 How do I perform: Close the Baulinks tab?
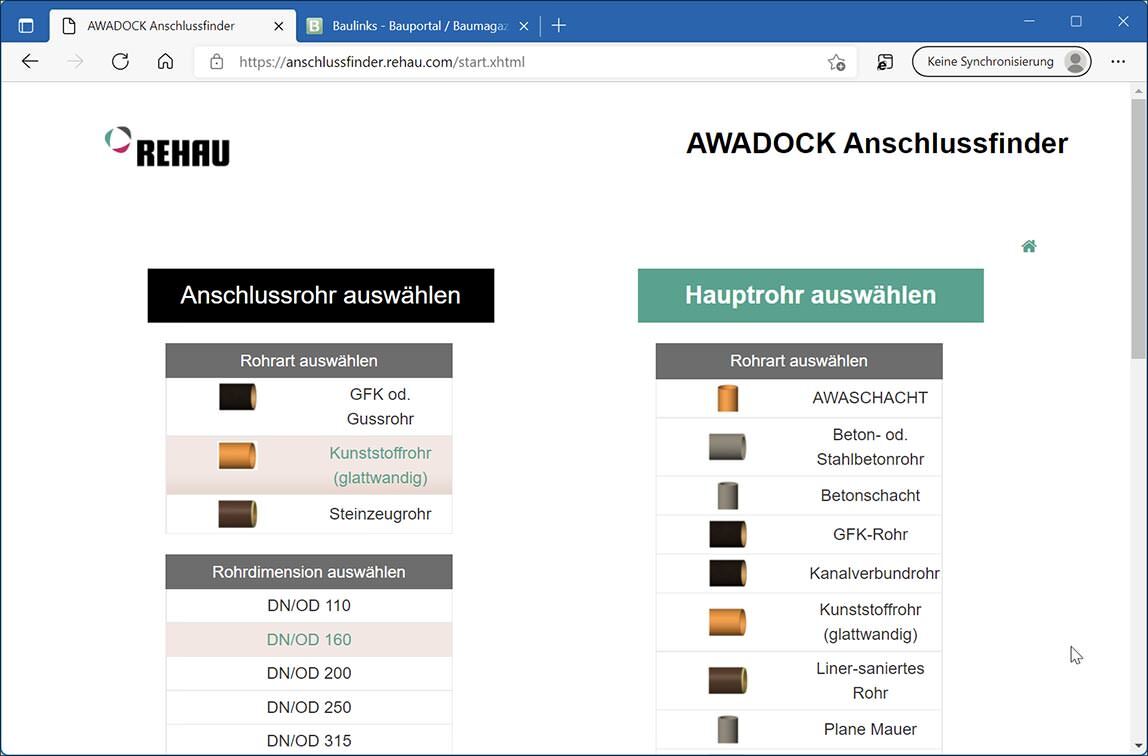click(x=523, y=26)
